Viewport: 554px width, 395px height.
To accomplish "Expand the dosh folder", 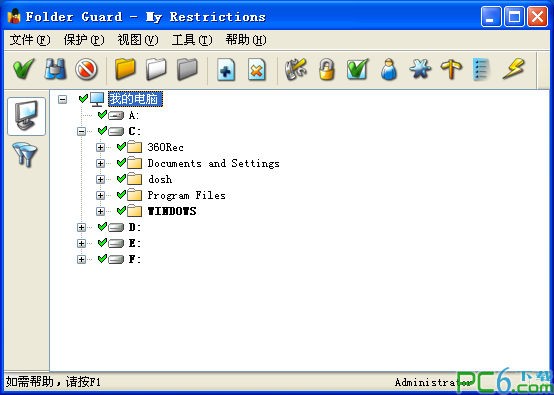I will pos(100,179).
